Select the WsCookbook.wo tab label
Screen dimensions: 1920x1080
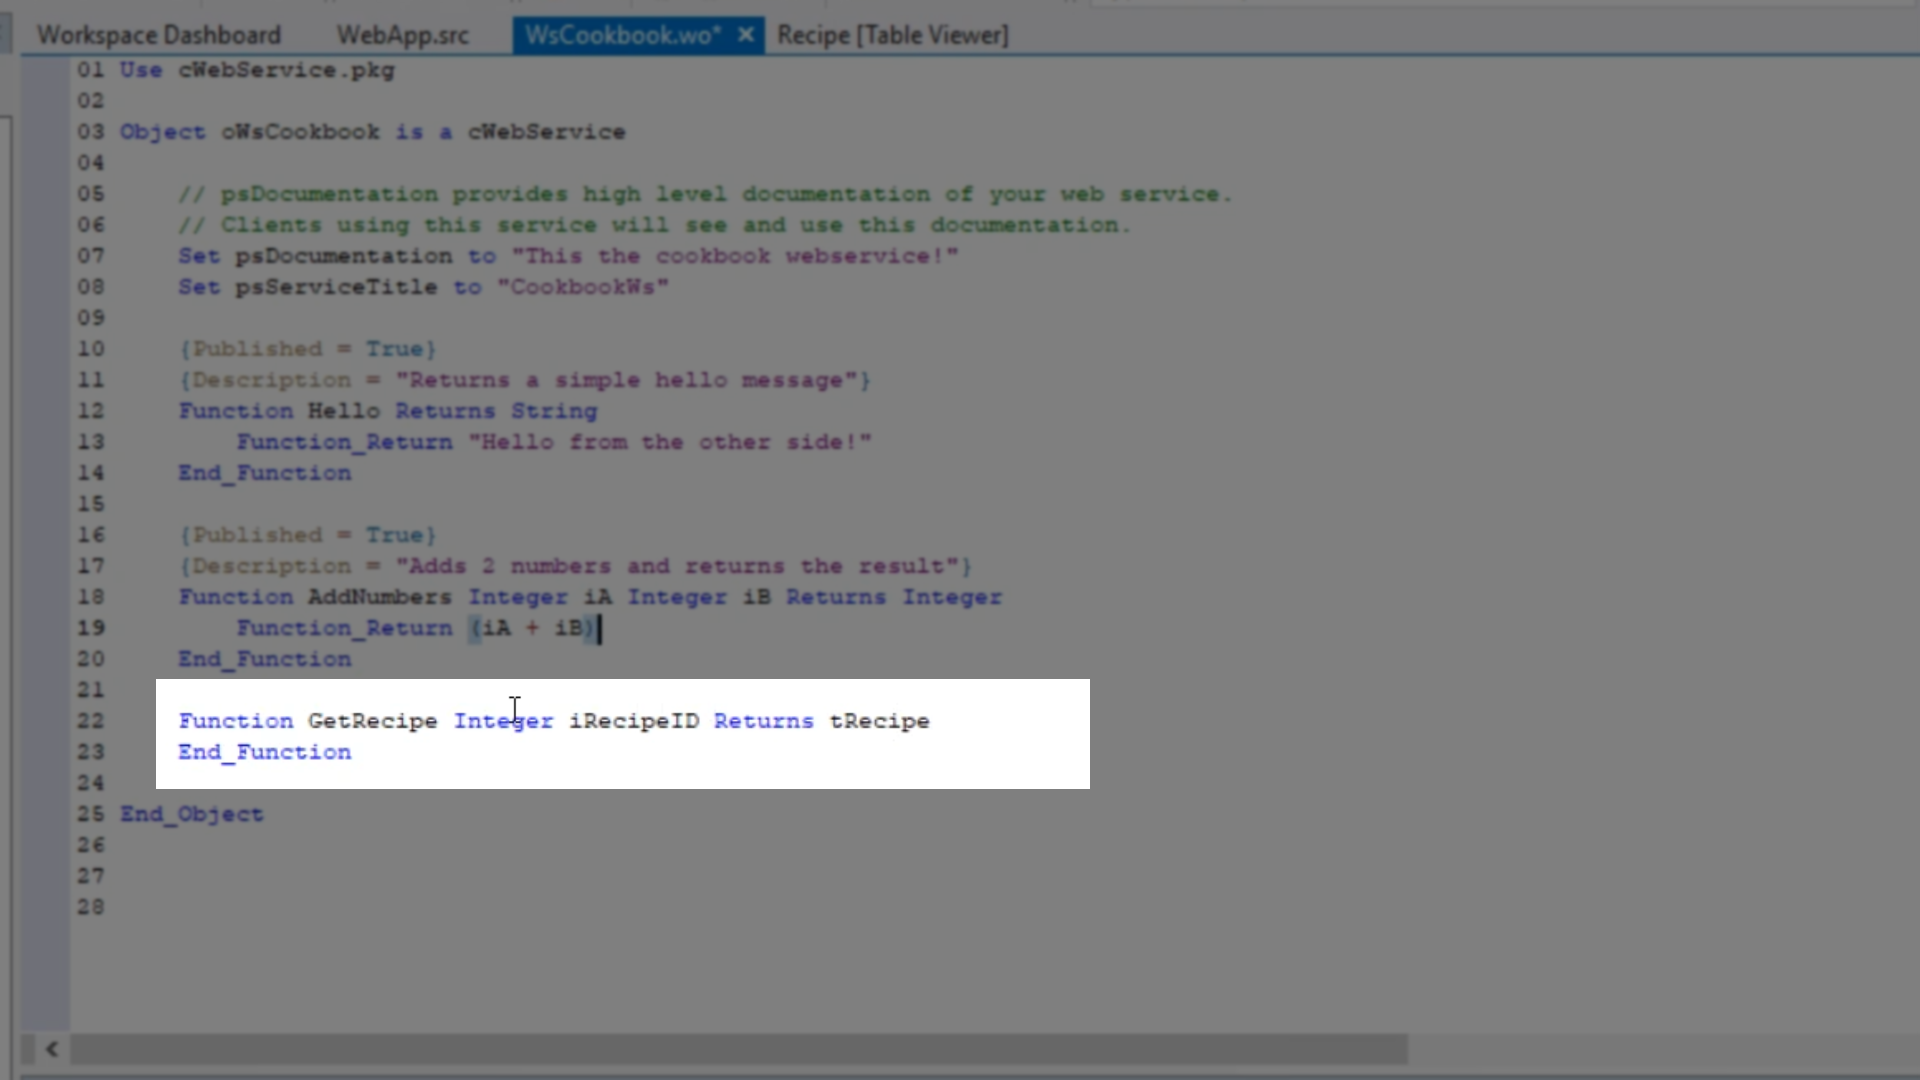[x=622, y=35]
